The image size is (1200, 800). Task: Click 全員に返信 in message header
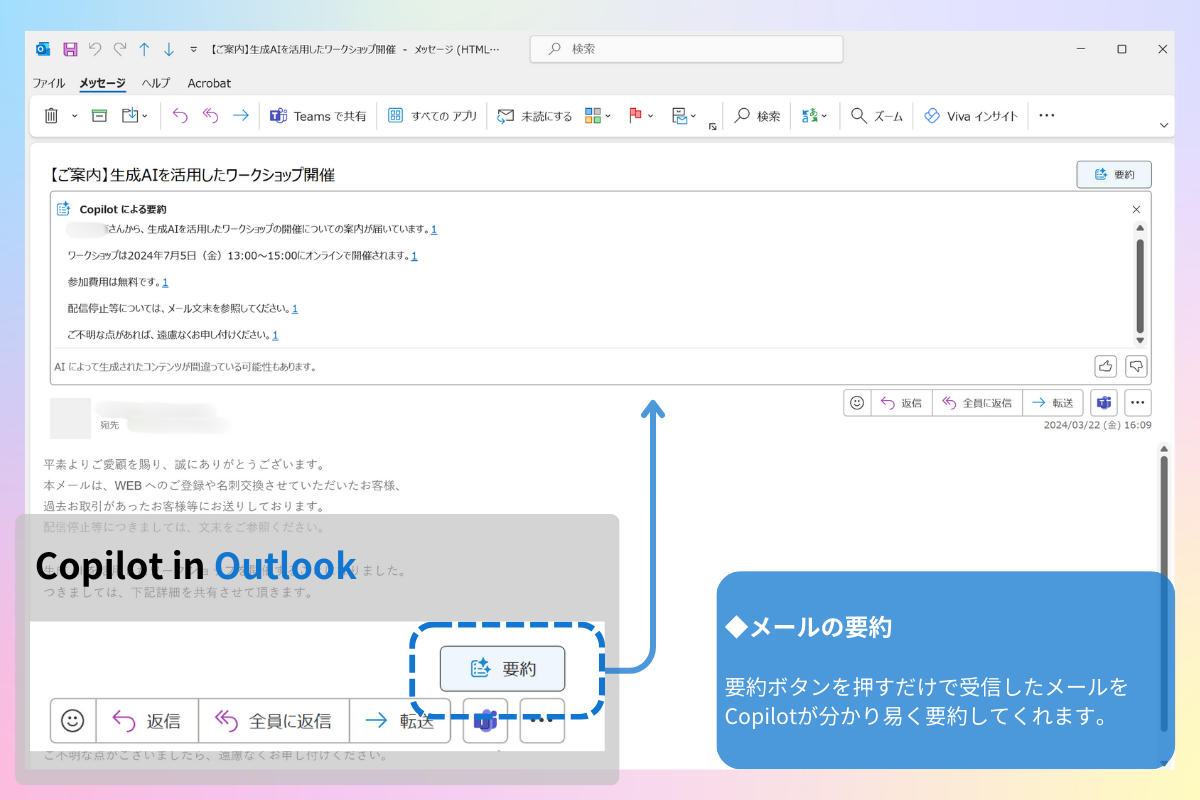coord(977,403)
